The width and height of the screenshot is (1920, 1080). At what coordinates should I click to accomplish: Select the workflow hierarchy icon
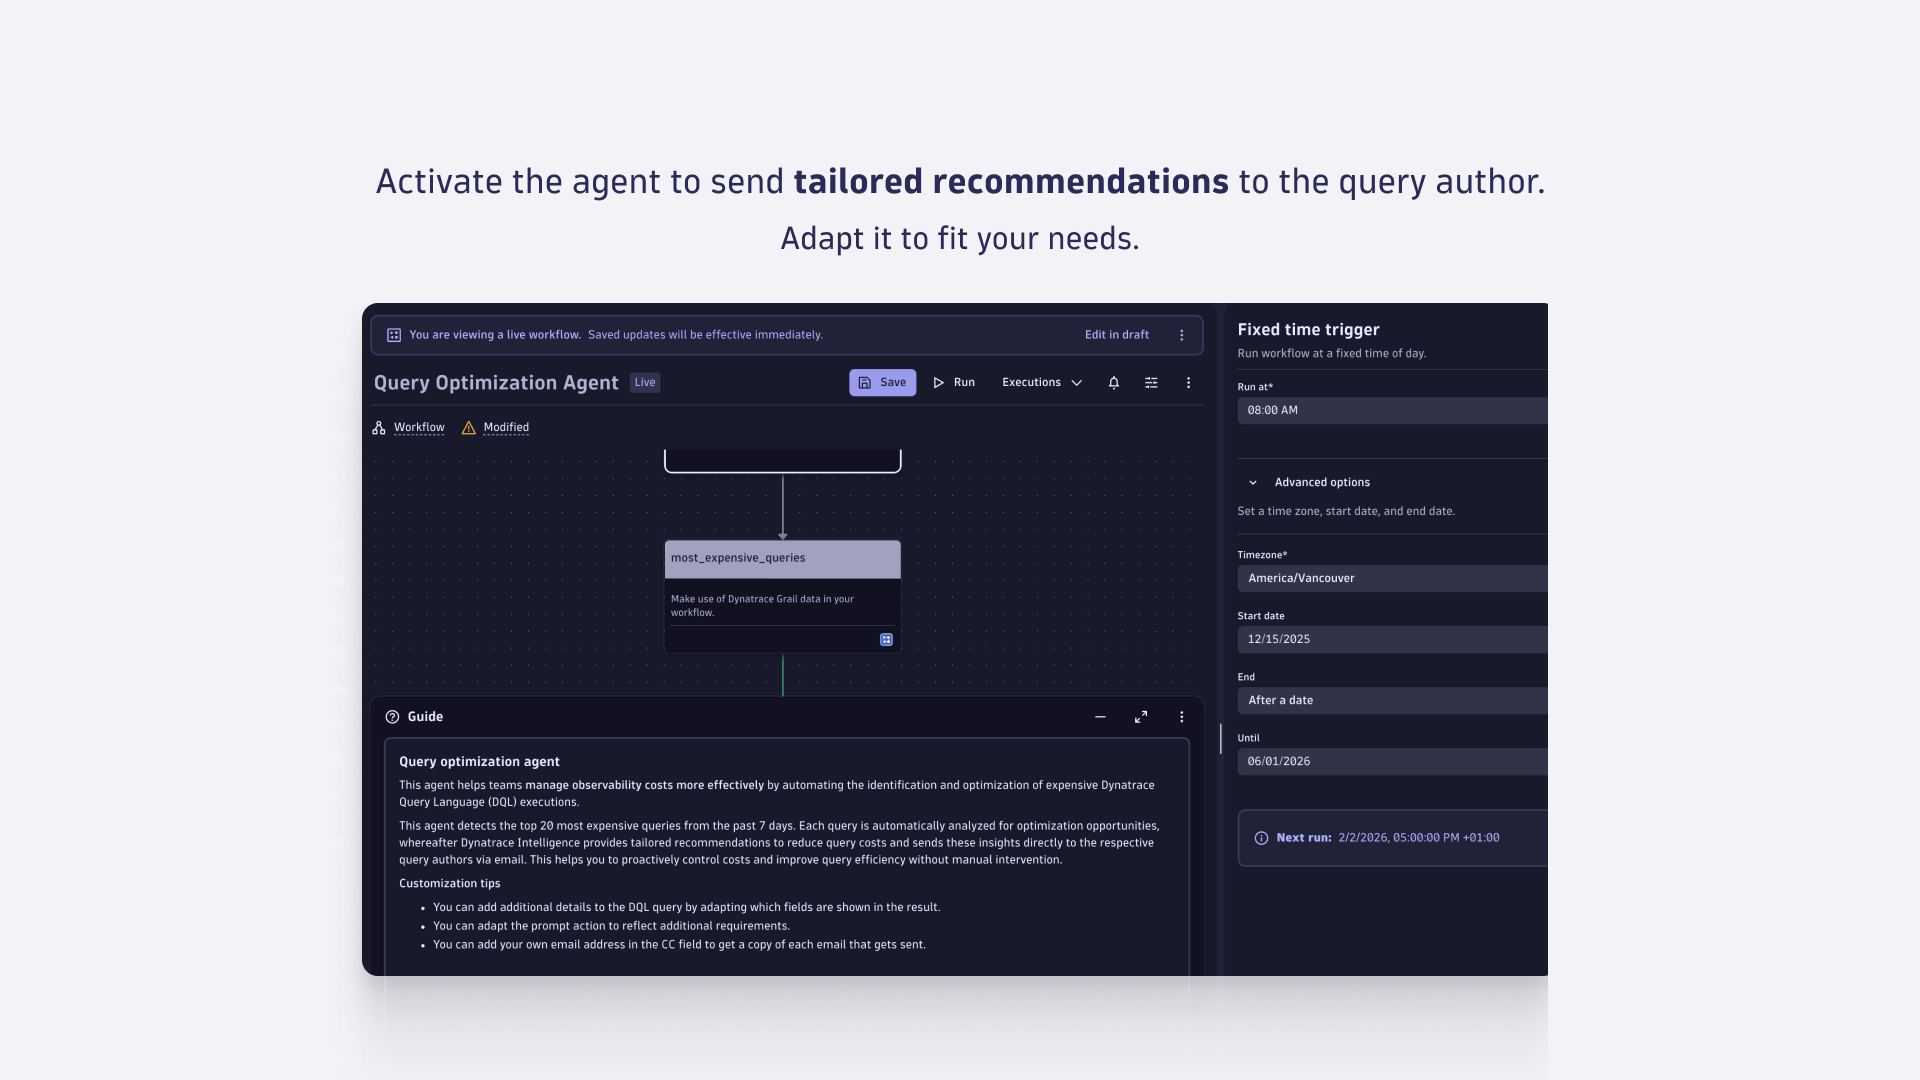coord(378,427)
